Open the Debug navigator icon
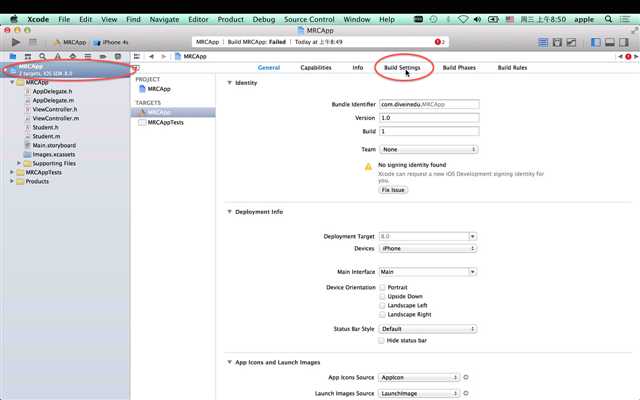Viewport: 640px width, 400px height. (88, 56)
